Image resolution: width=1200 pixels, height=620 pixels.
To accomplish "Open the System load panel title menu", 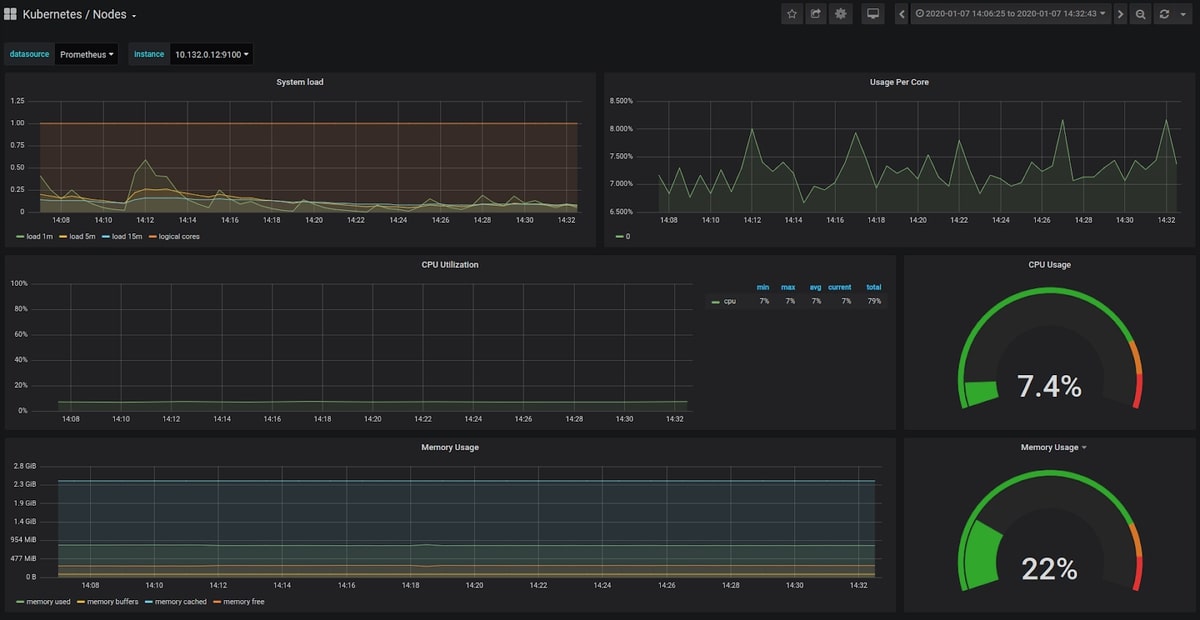I will (x=300, y=82).
